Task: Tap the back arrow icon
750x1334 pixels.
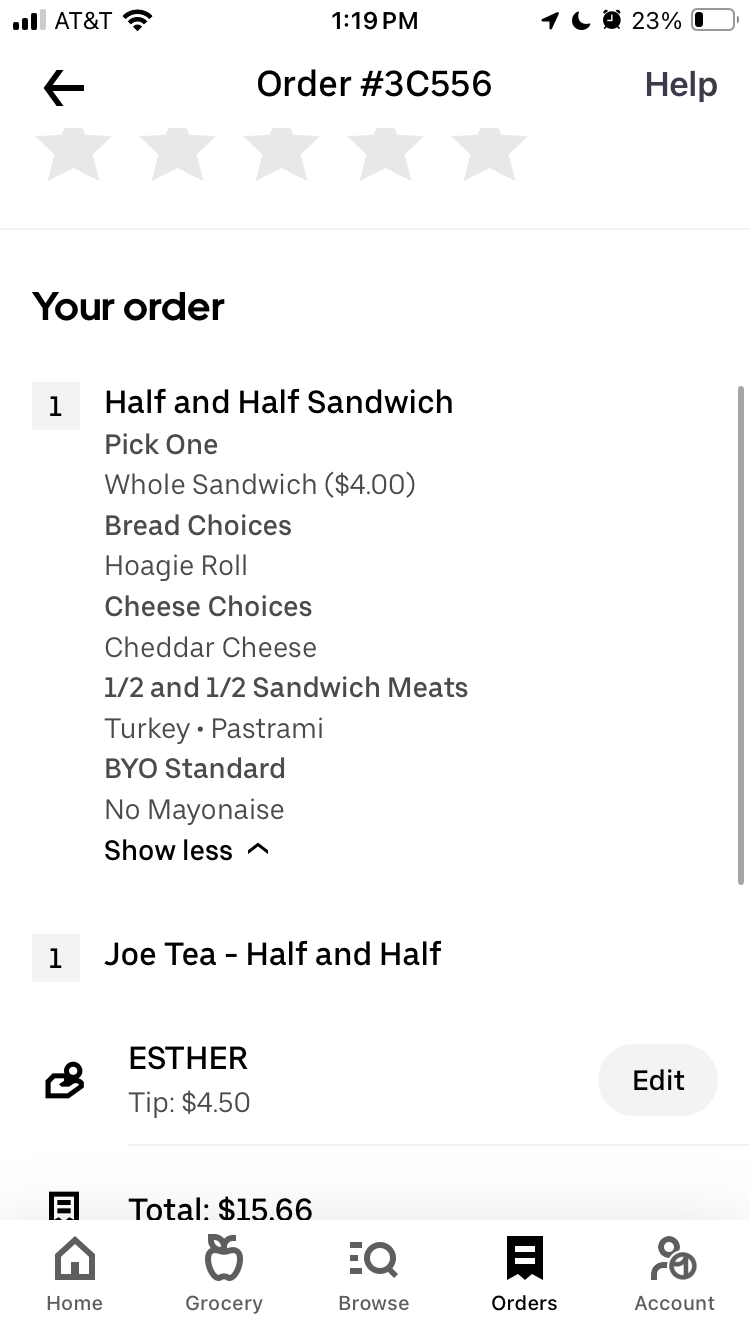Action: tap(64, 88)
